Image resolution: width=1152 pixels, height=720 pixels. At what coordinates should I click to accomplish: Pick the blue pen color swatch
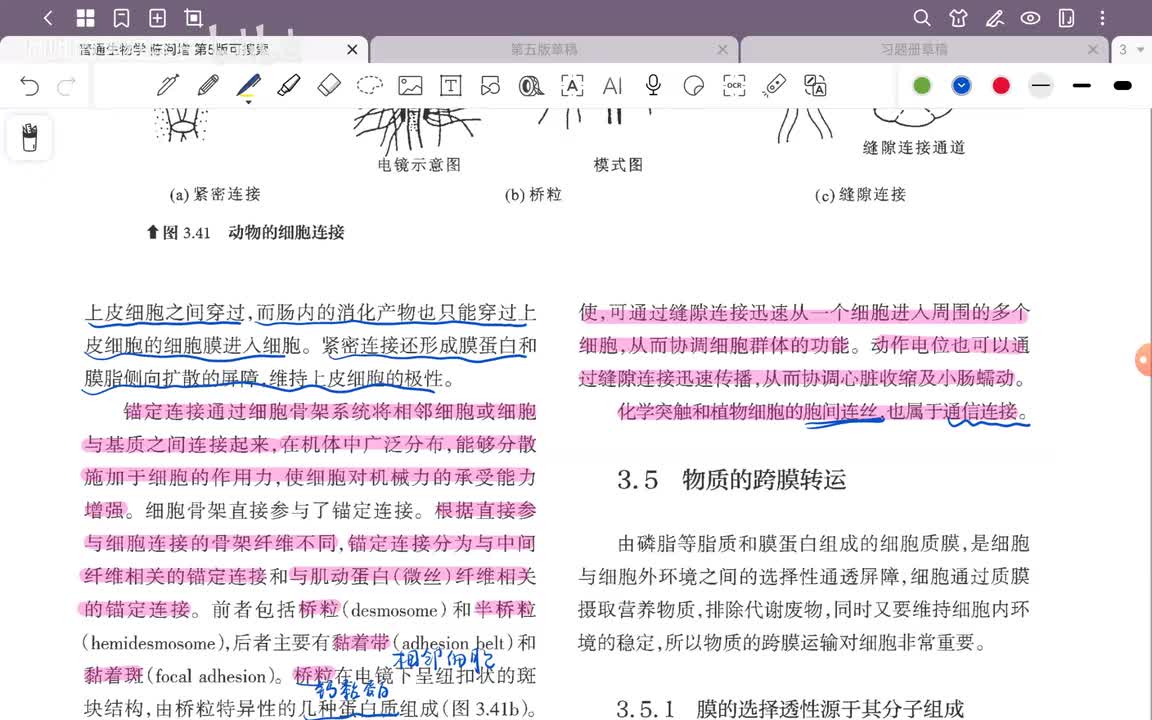pos(961,86)
